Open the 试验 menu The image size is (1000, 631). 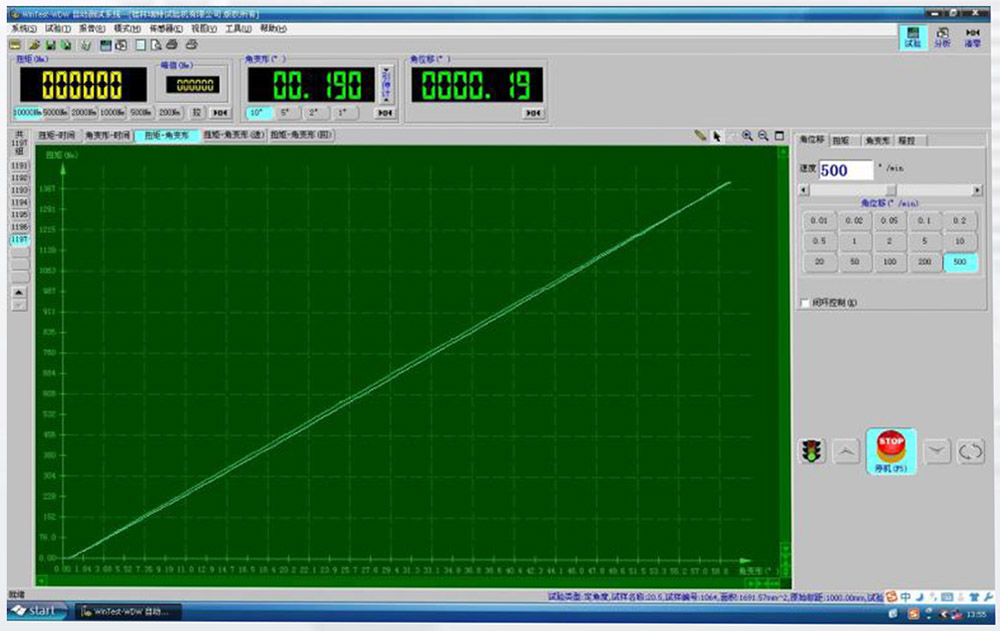[57, 28]
